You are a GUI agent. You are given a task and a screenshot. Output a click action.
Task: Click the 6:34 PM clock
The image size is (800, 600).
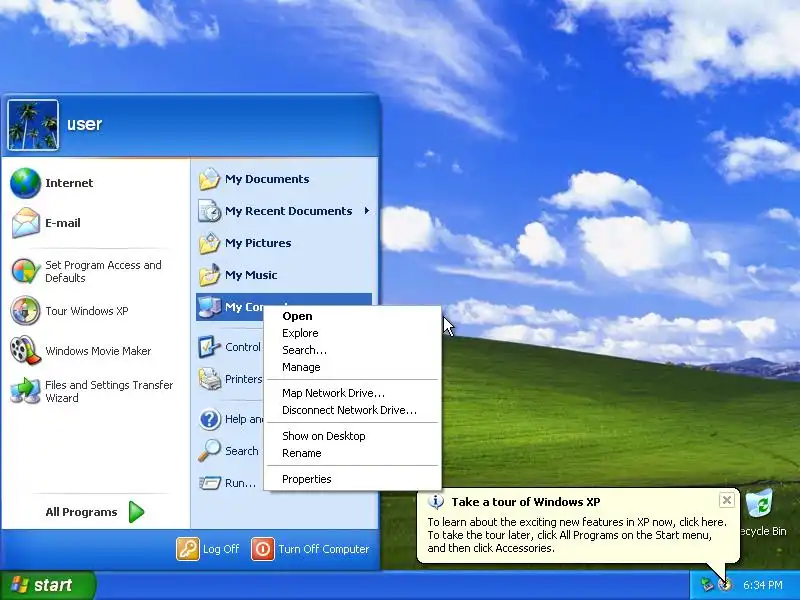pyautogui.click(x=762, y=585)
